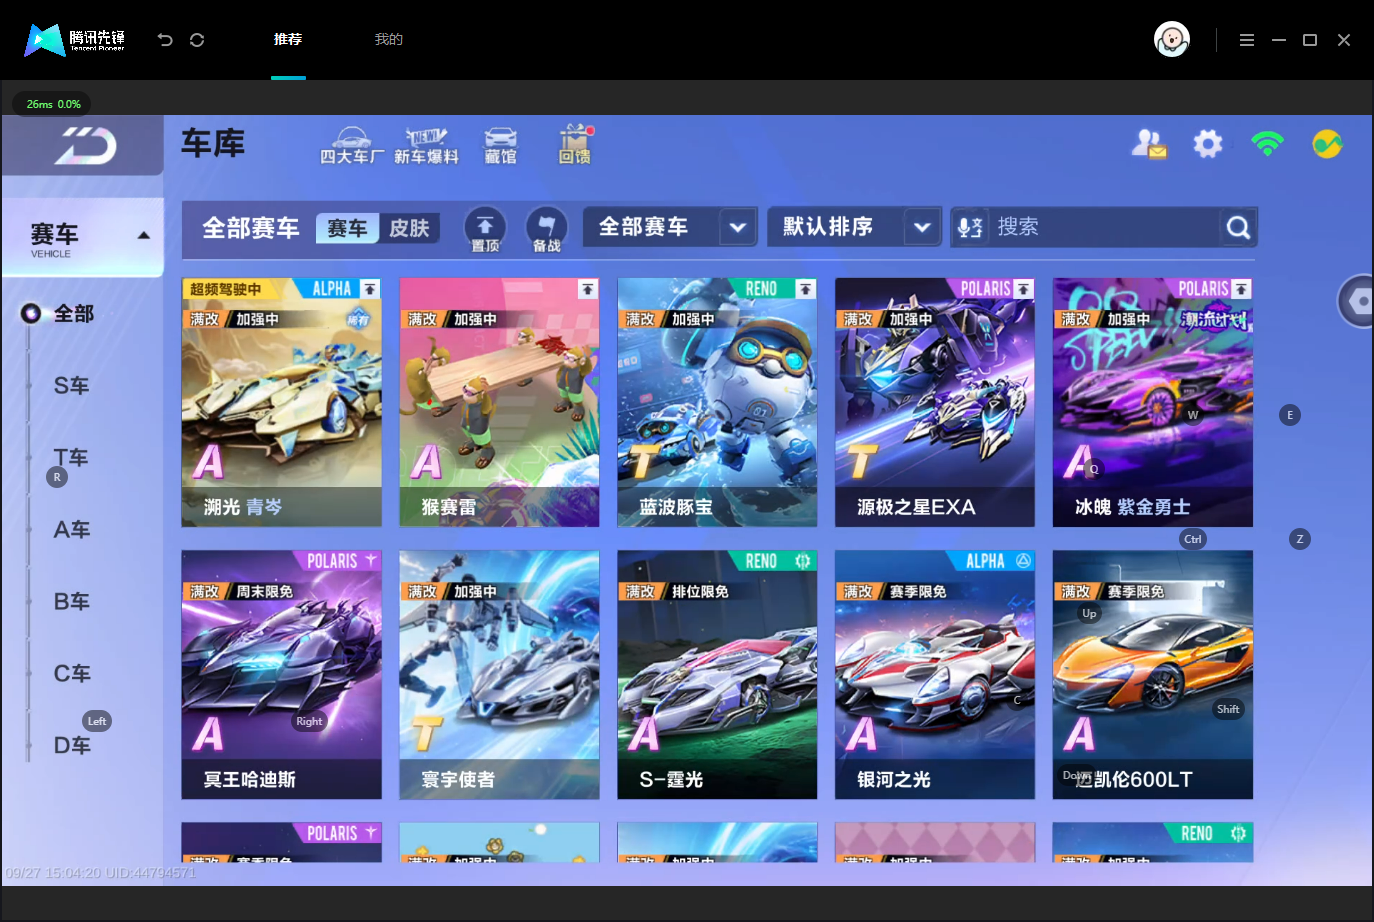Select the S车 class filter

[x=72, y=386]
